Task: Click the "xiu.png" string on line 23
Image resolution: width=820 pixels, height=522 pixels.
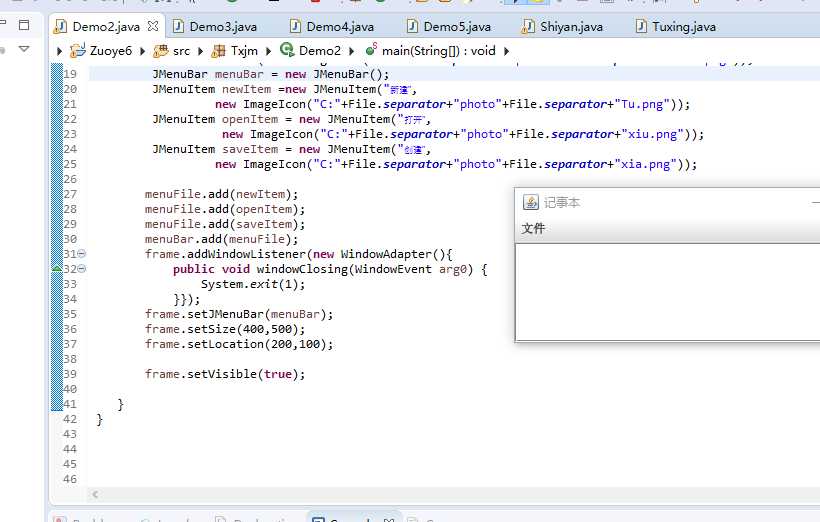Action: [x=653, y=134]
